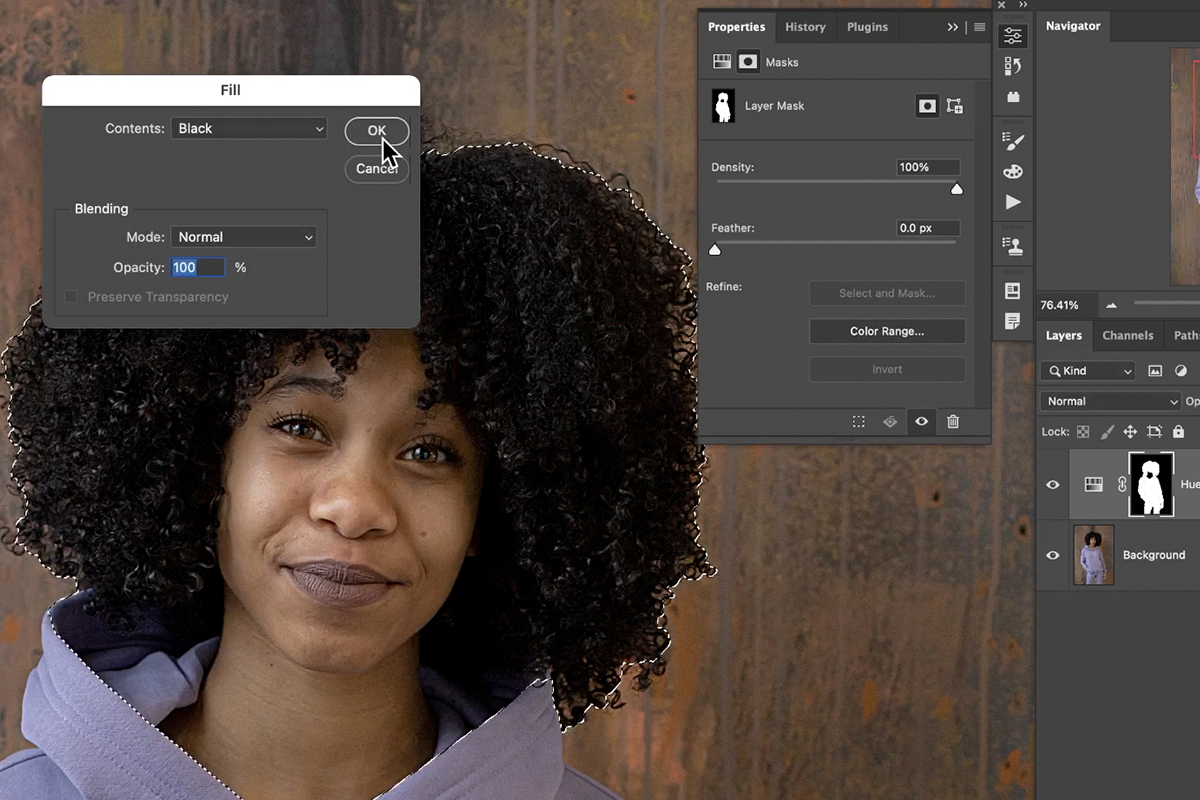Lock transparent pixels in Layers panel

pos(1083,432)
